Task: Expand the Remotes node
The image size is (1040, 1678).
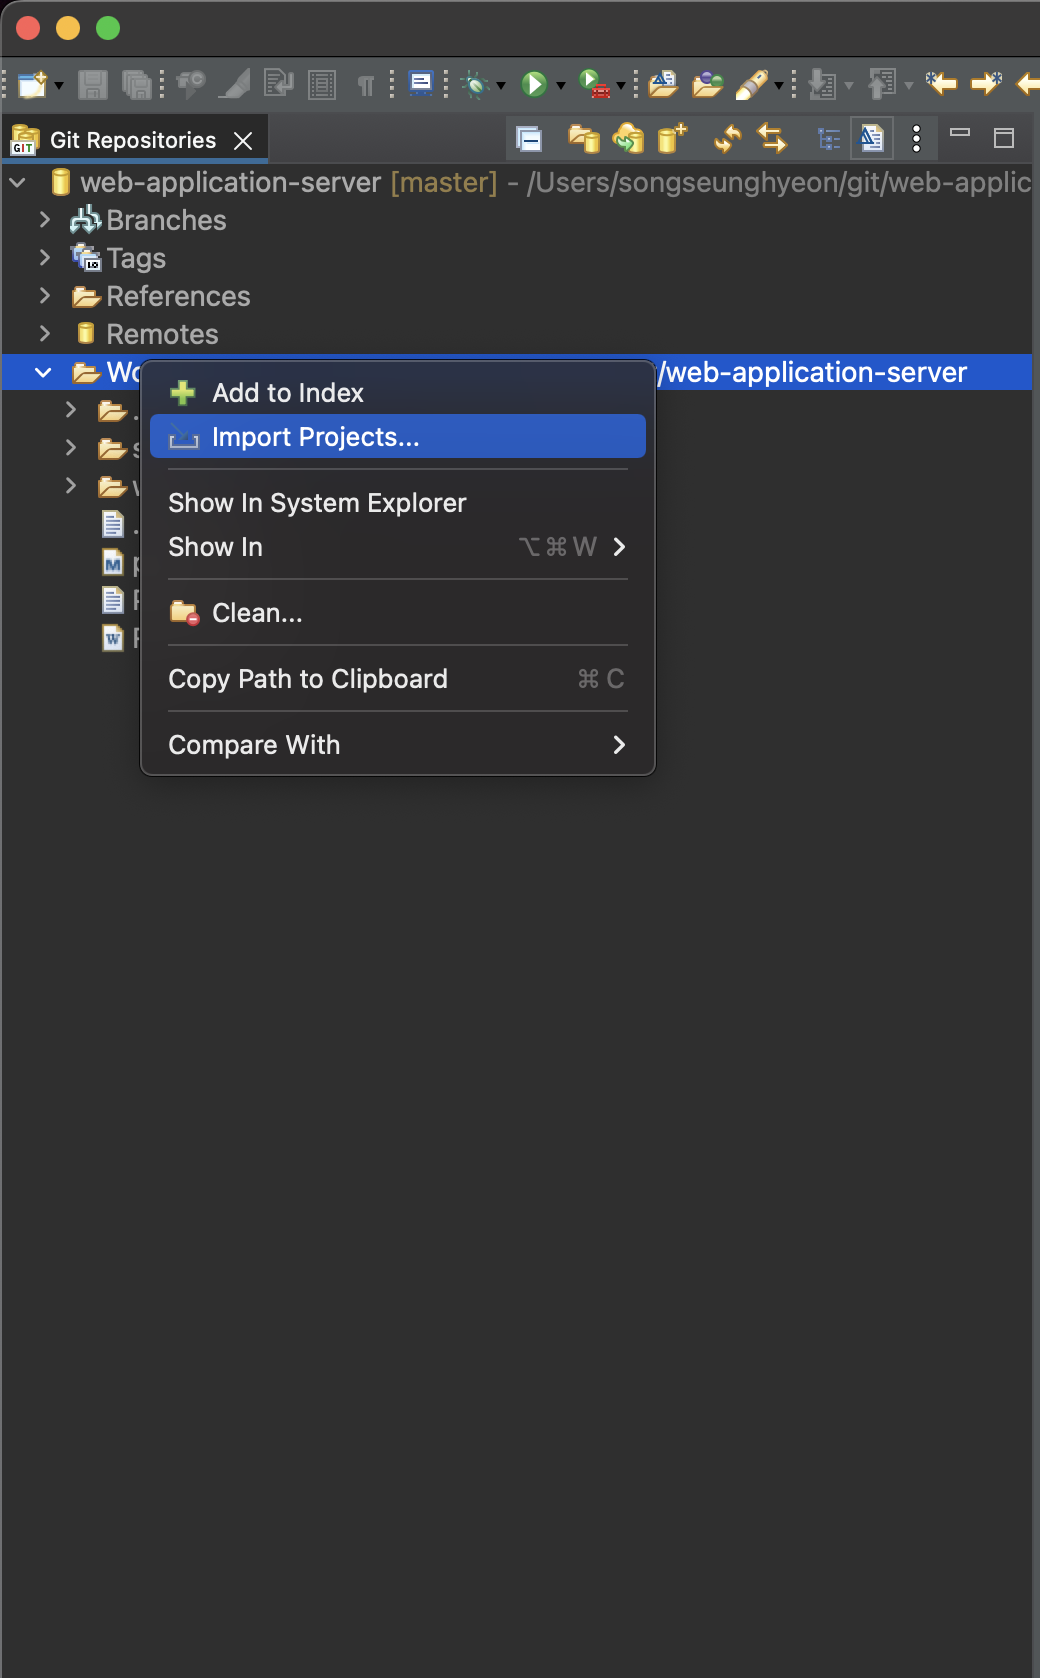Action: (x=44, y=334)
